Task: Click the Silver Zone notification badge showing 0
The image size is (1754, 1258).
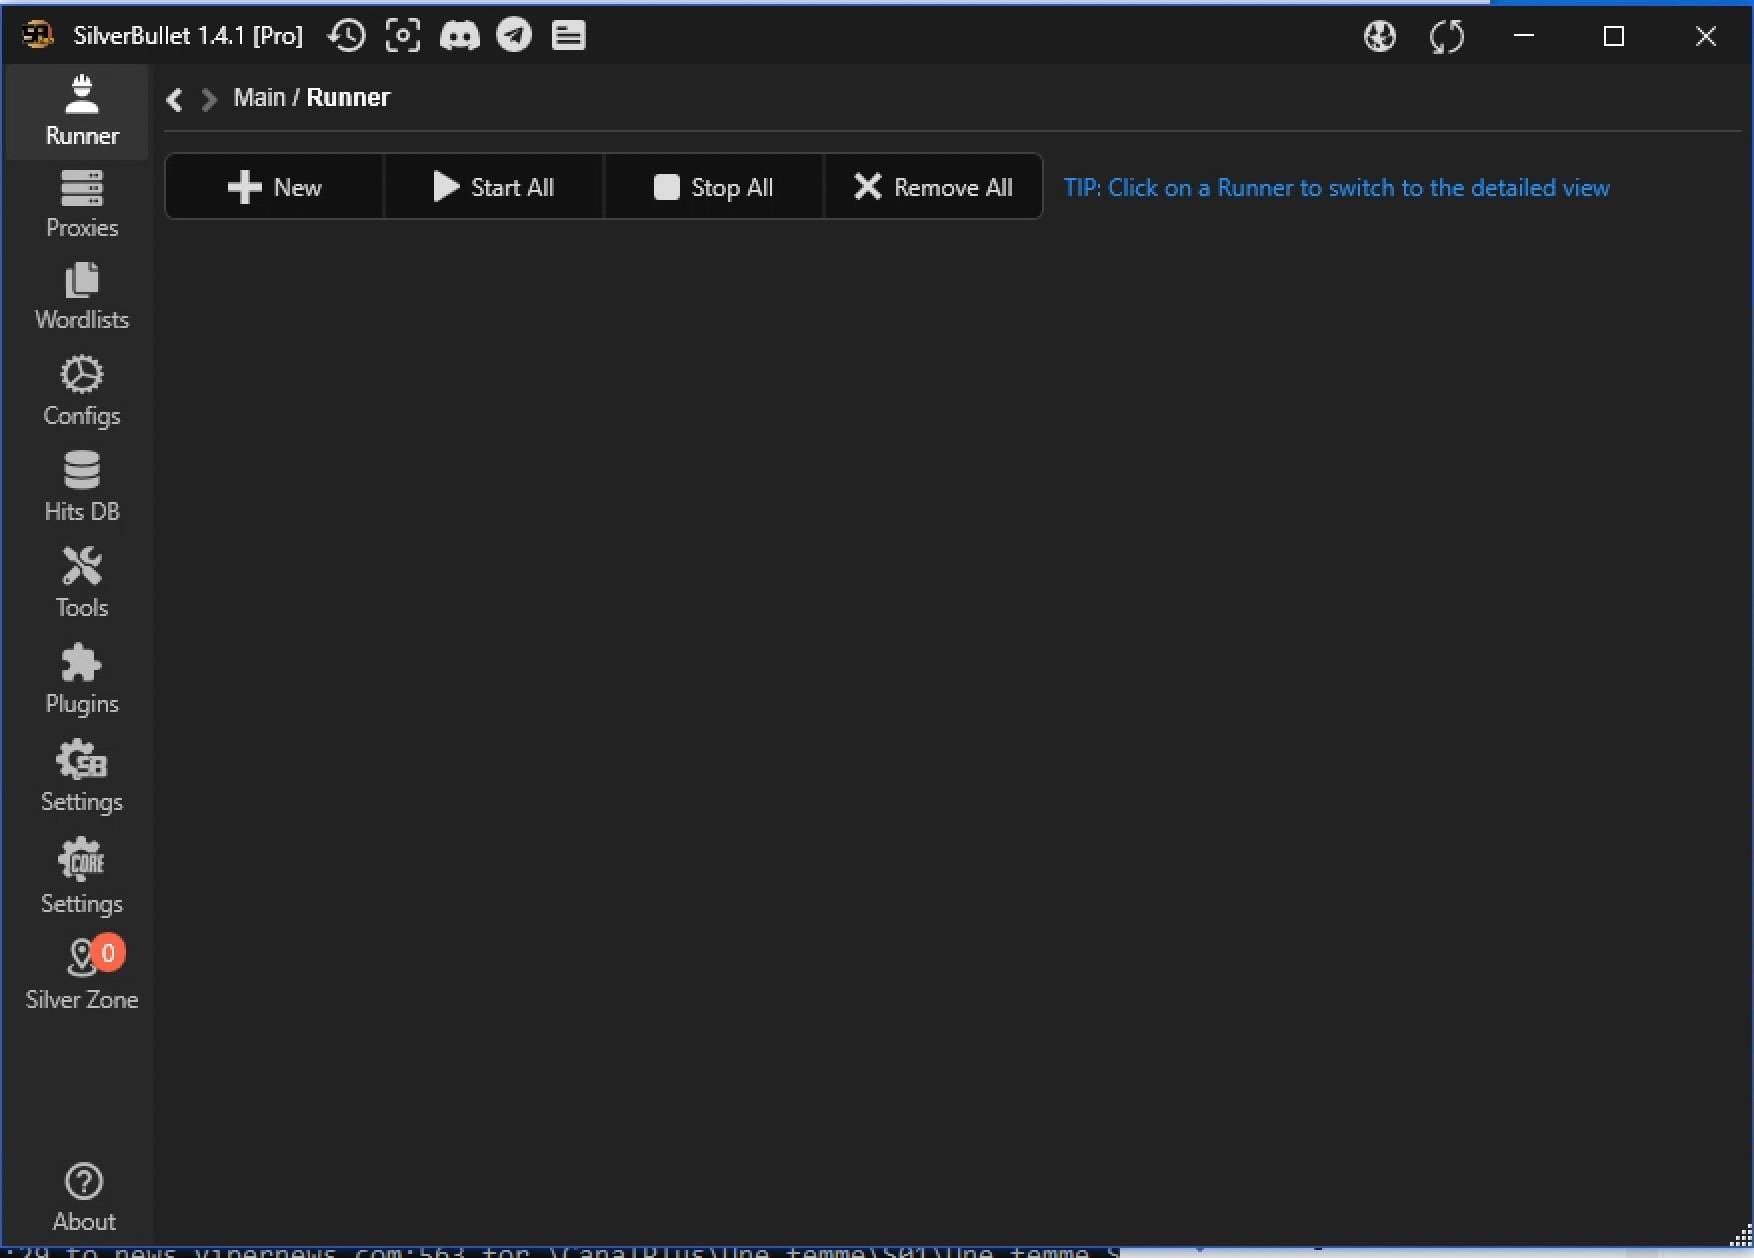Action: click(108, 953)
